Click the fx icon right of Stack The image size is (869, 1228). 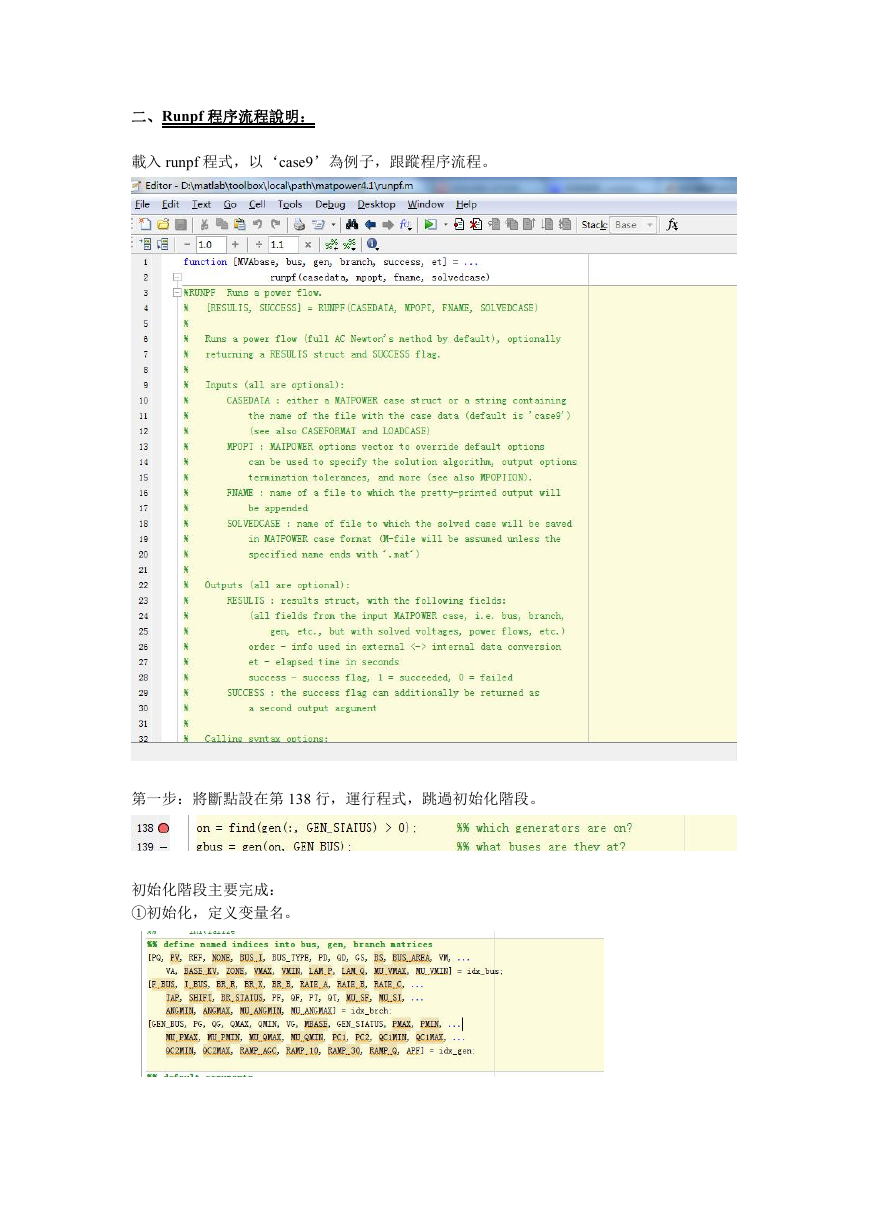pos(673,225)
